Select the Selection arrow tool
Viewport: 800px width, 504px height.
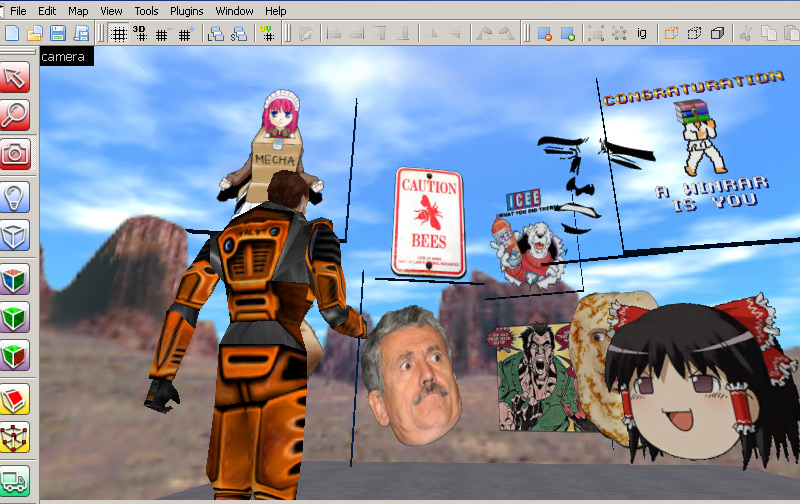15,78
